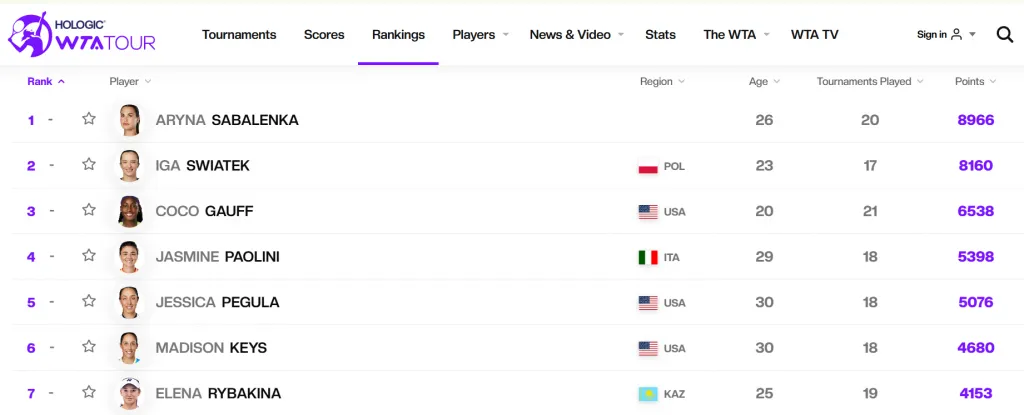Click Madison Keys' headshot
This screenshot has height=415, width=1024.
pos(130,348)
